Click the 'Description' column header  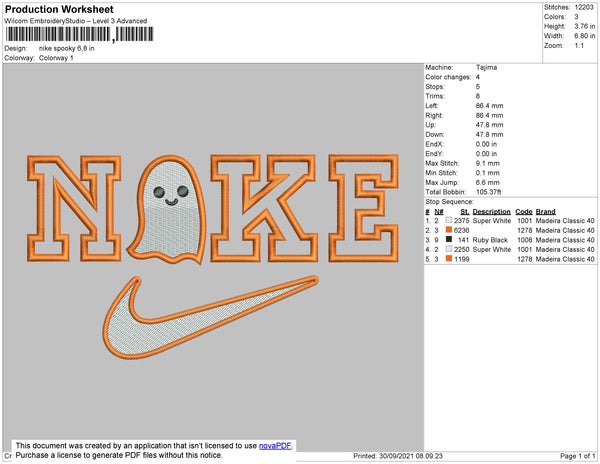491,212
